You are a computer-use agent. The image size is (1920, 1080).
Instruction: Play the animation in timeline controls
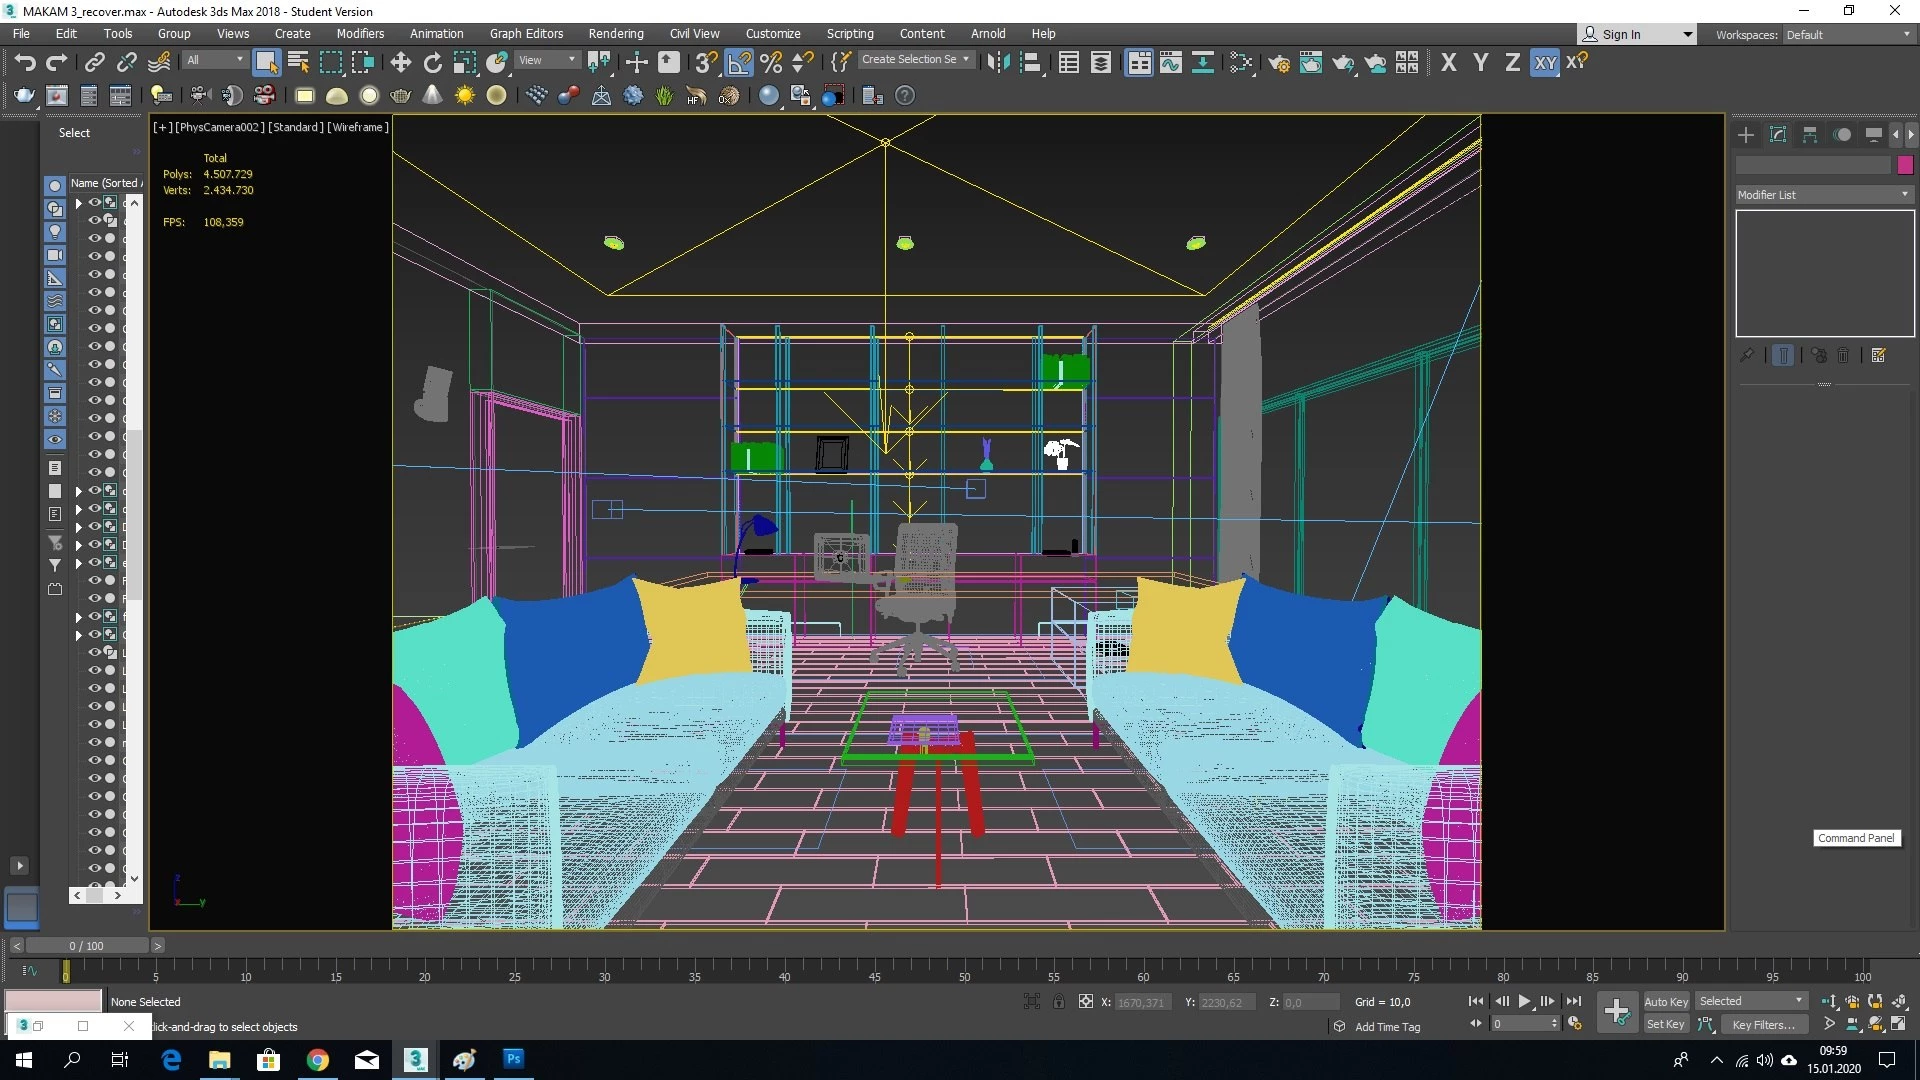pos(1524,1001)
